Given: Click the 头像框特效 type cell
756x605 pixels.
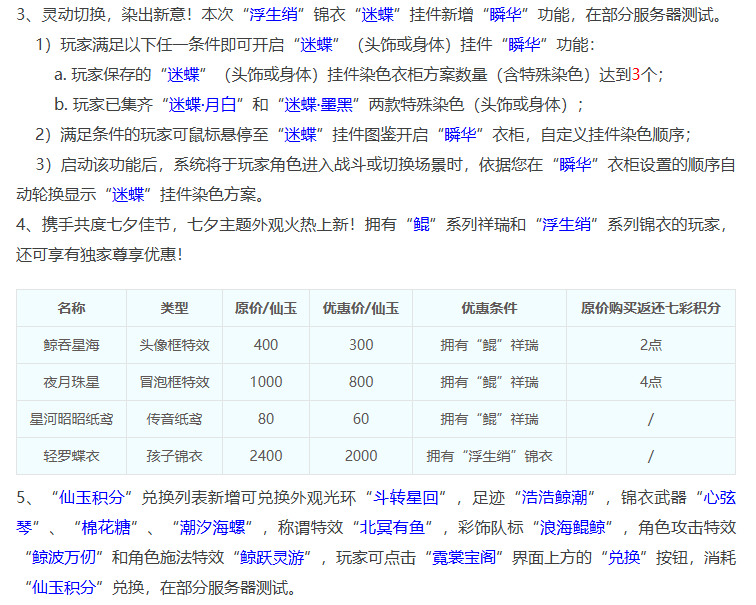Looking at the screenshot, I should pos(174,345).
